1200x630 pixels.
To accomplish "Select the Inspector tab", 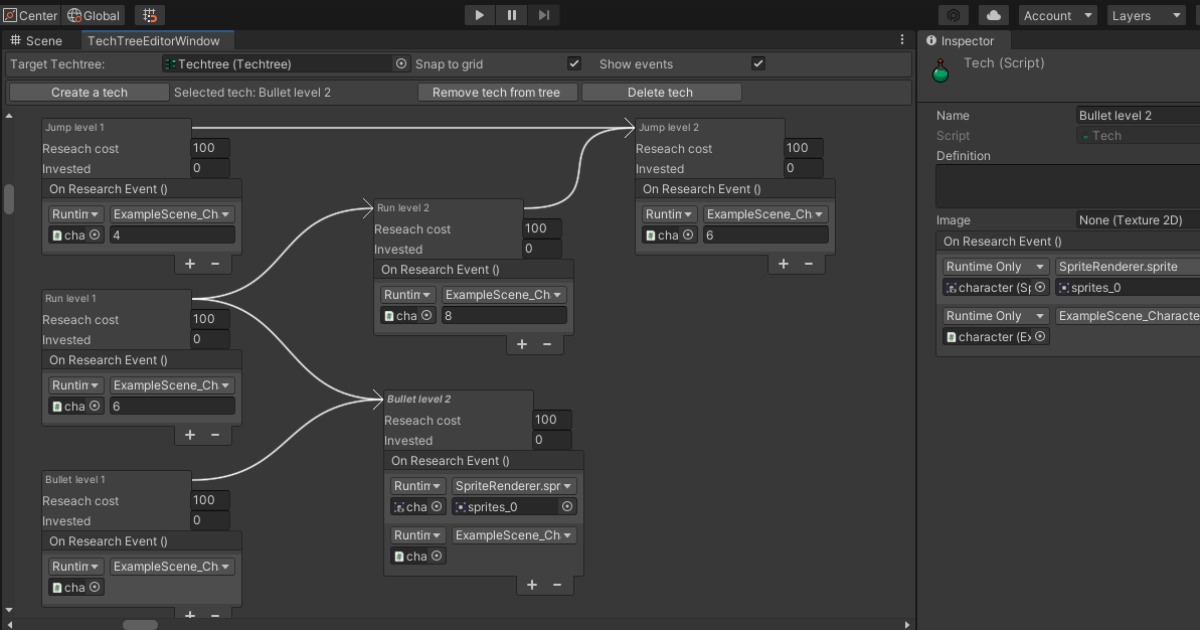I will tap(962, 41).
